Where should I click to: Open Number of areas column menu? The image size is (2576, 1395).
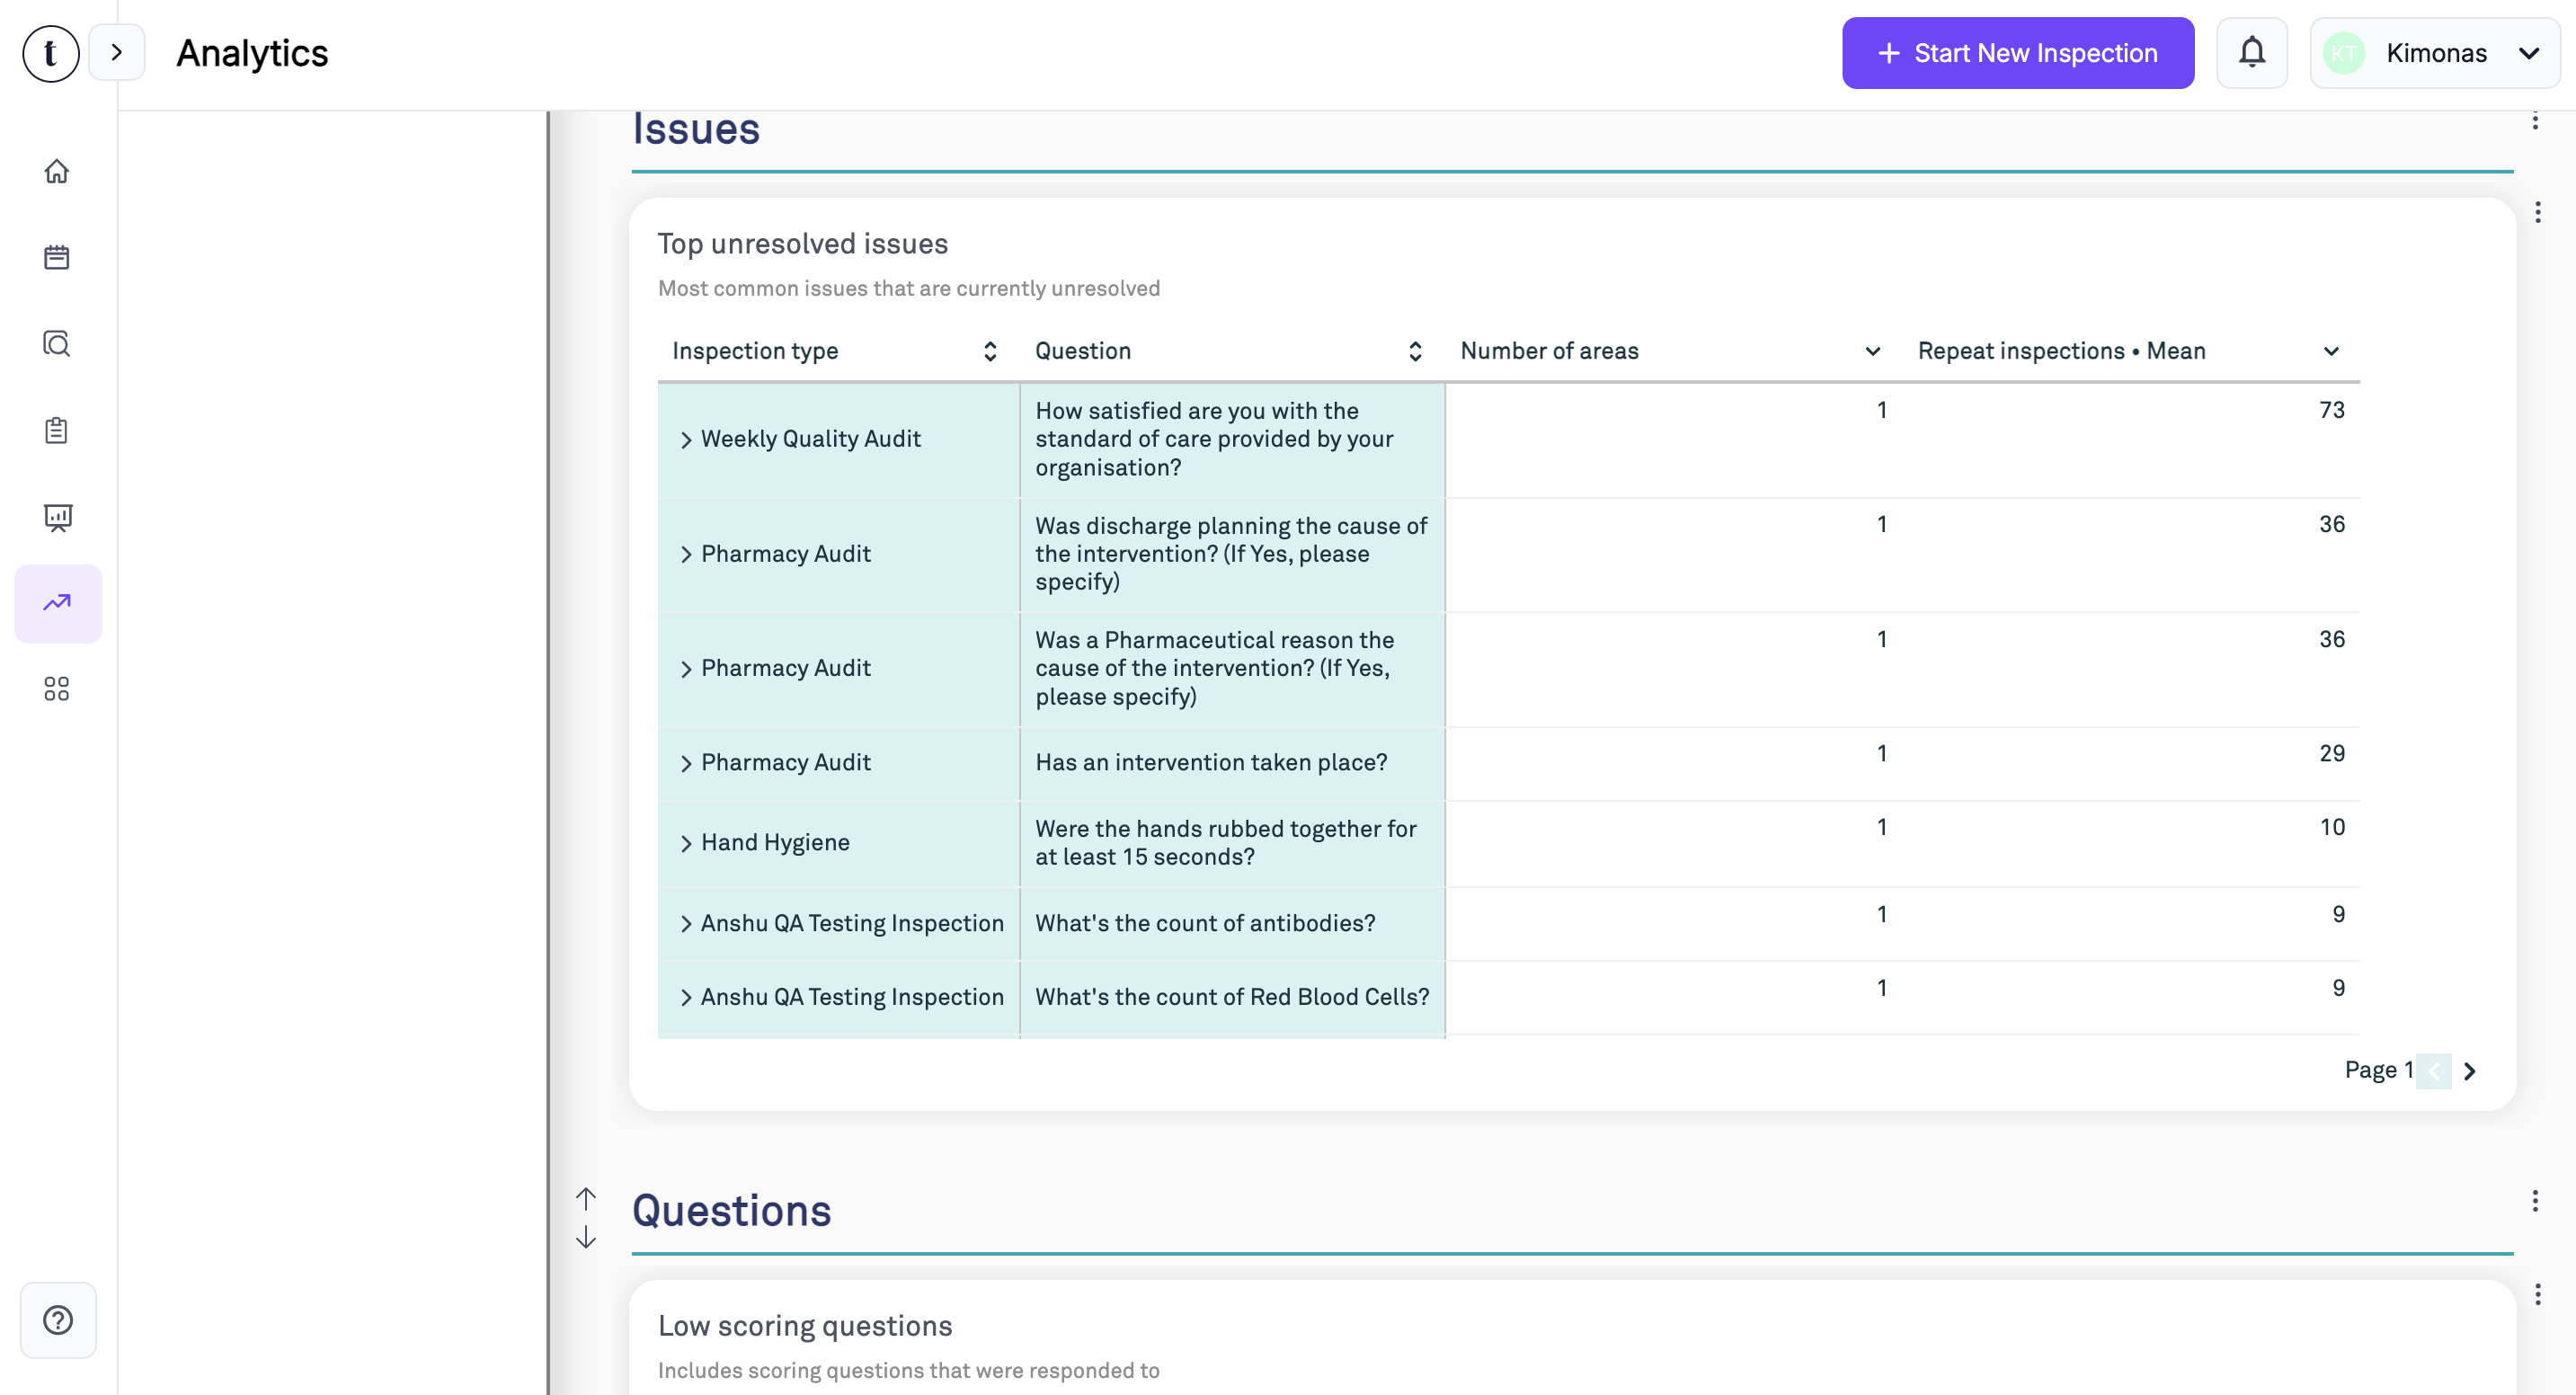tap(1872, 351)
